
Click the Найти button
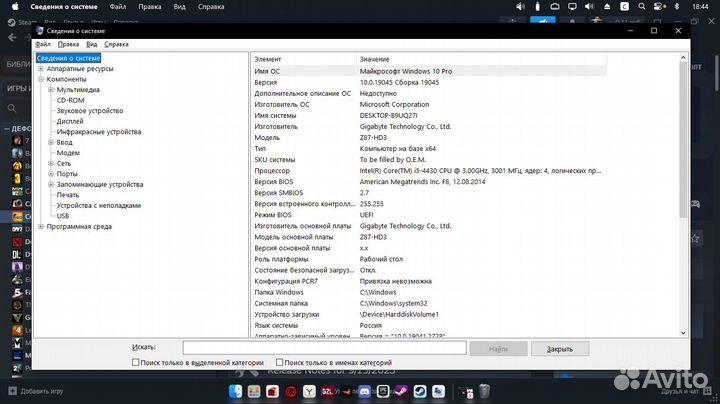tap(498, 349)
